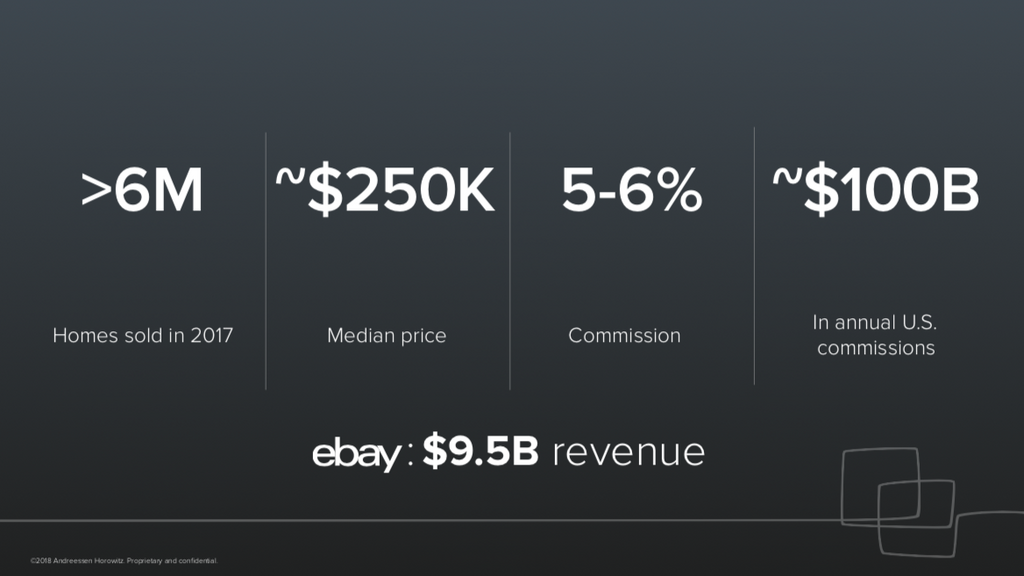Image resolution: width=1024 pixels, height=576 pixels.
Task: Click the word "revenue" beside $9.5B
Action: click(x=628, y=453)
